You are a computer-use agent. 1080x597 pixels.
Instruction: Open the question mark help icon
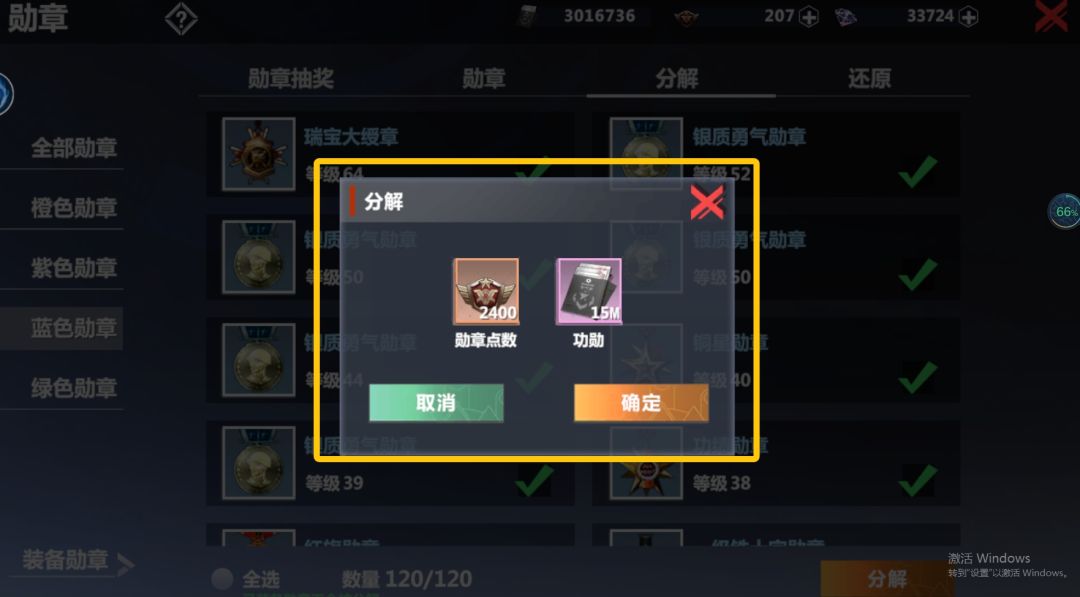181,19
